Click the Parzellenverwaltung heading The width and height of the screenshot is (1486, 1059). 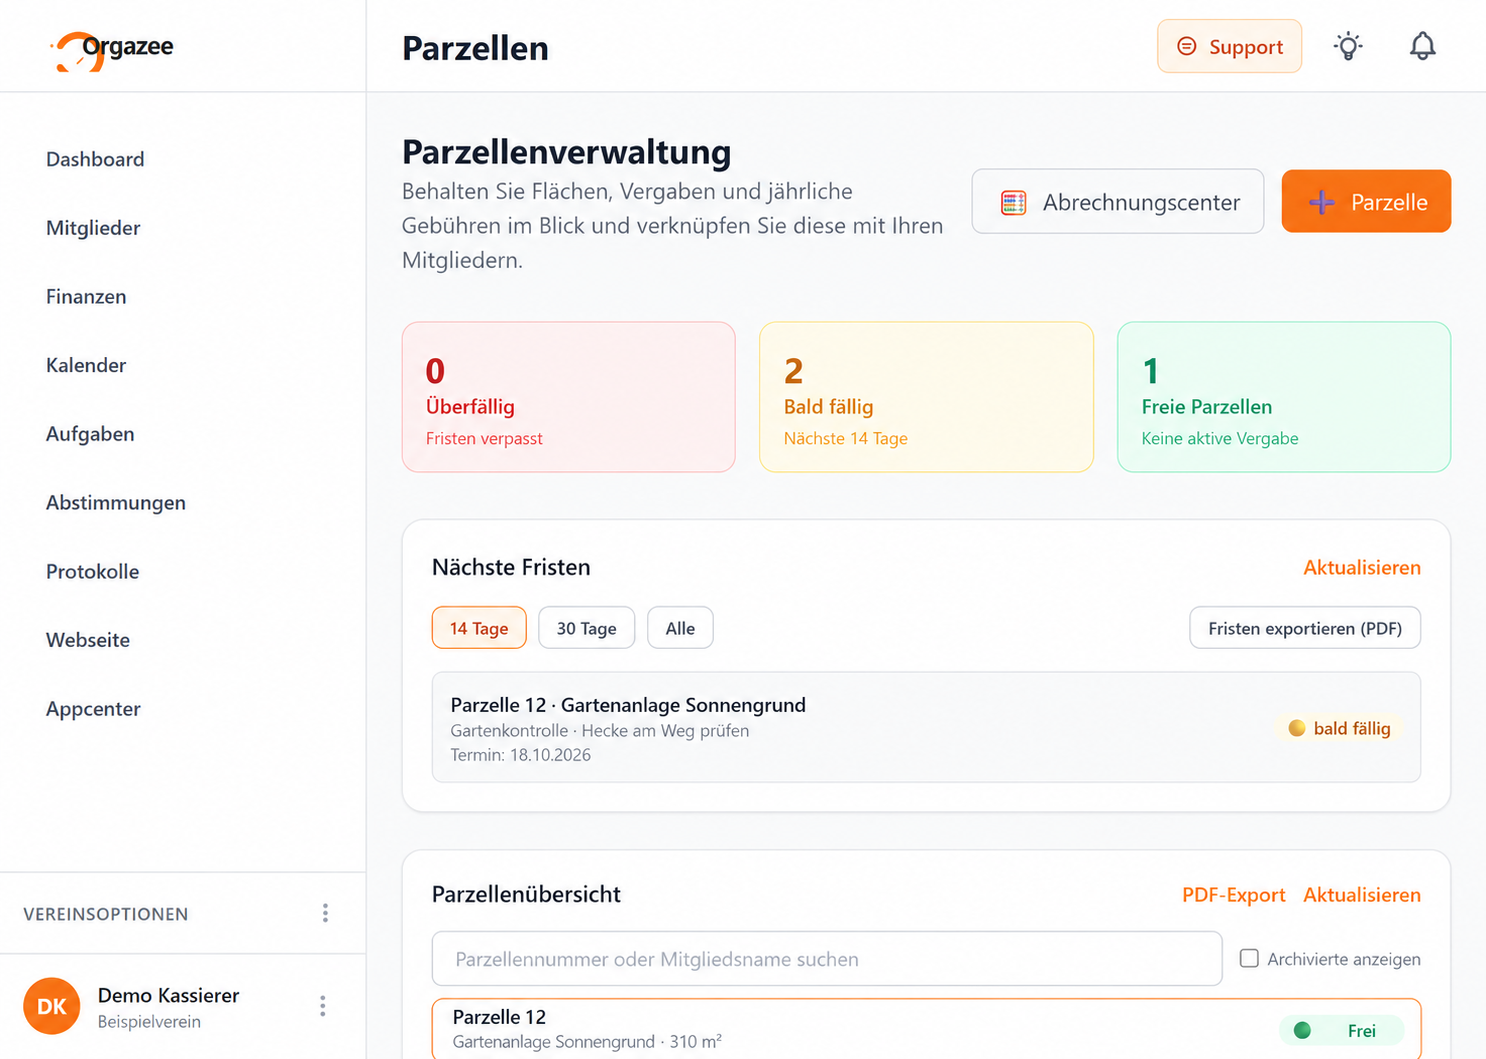pos(566,152)
